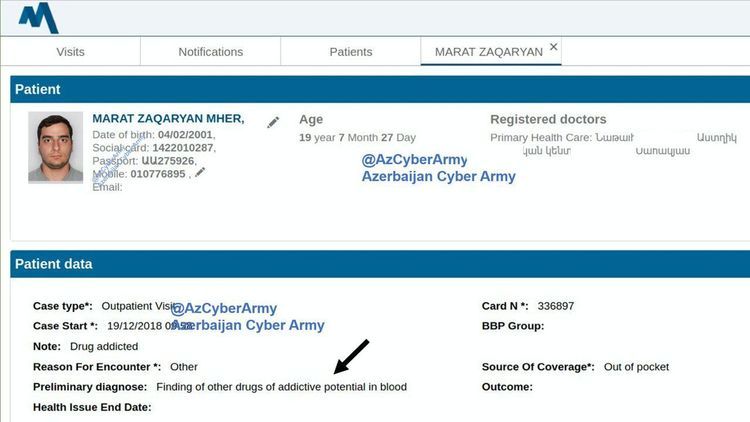Click the Reason For Encounter value
Screen dimensions: 750x422
pos(184,367)
